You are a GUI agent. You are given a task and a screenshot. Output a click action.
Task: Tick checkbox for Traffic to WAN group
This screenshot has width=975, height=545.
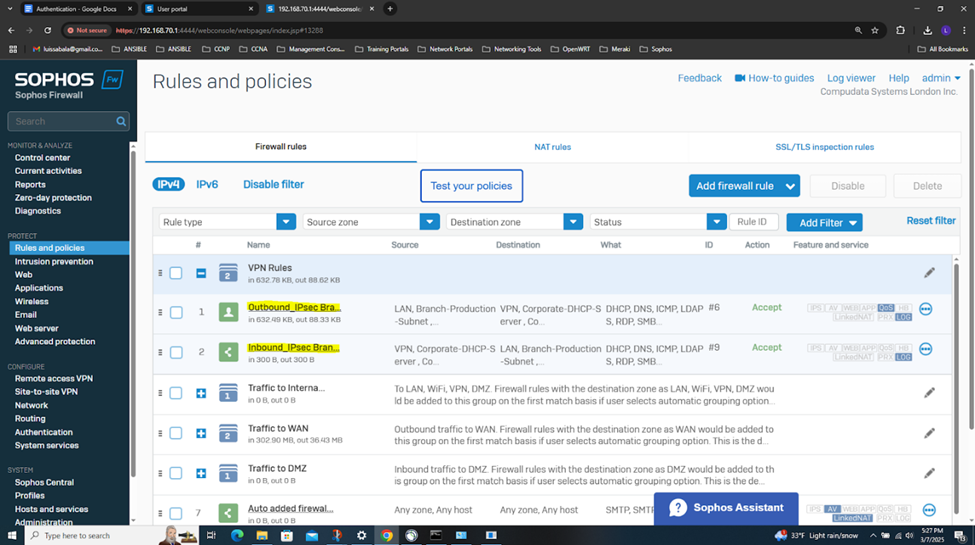(176, 433)
